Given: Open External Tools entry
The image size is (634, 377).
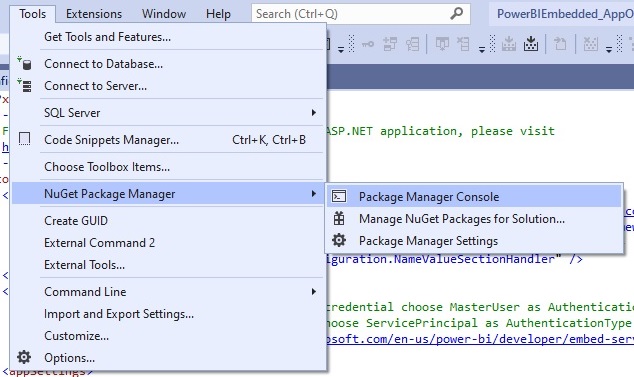Looking at the screenshot, I should 168,265.
